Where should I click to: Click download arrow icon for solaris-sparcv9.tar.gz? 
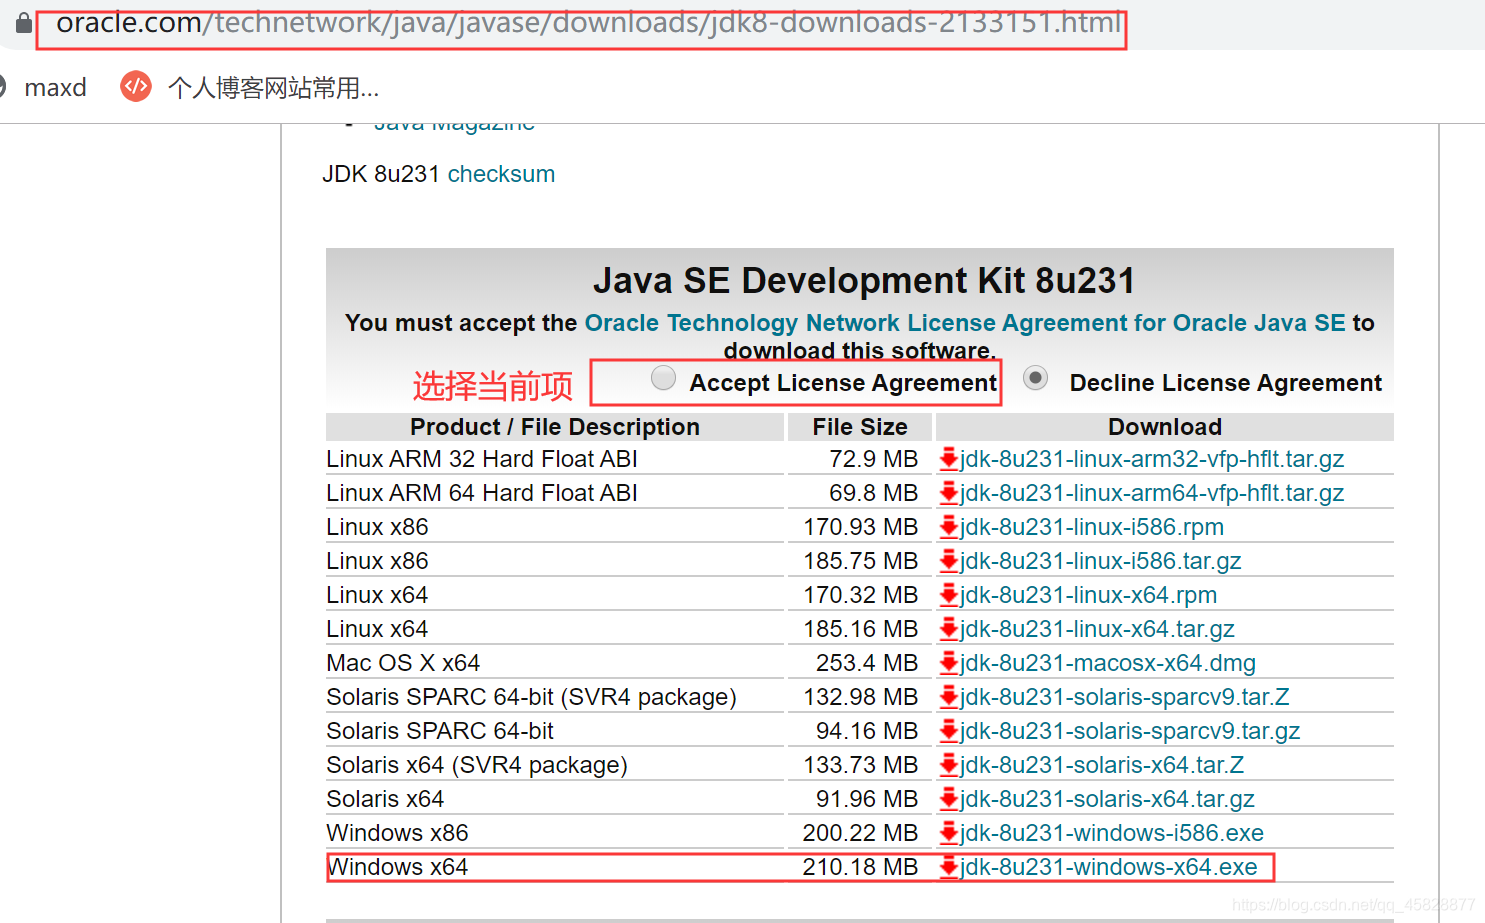click(x=949, y=731)
